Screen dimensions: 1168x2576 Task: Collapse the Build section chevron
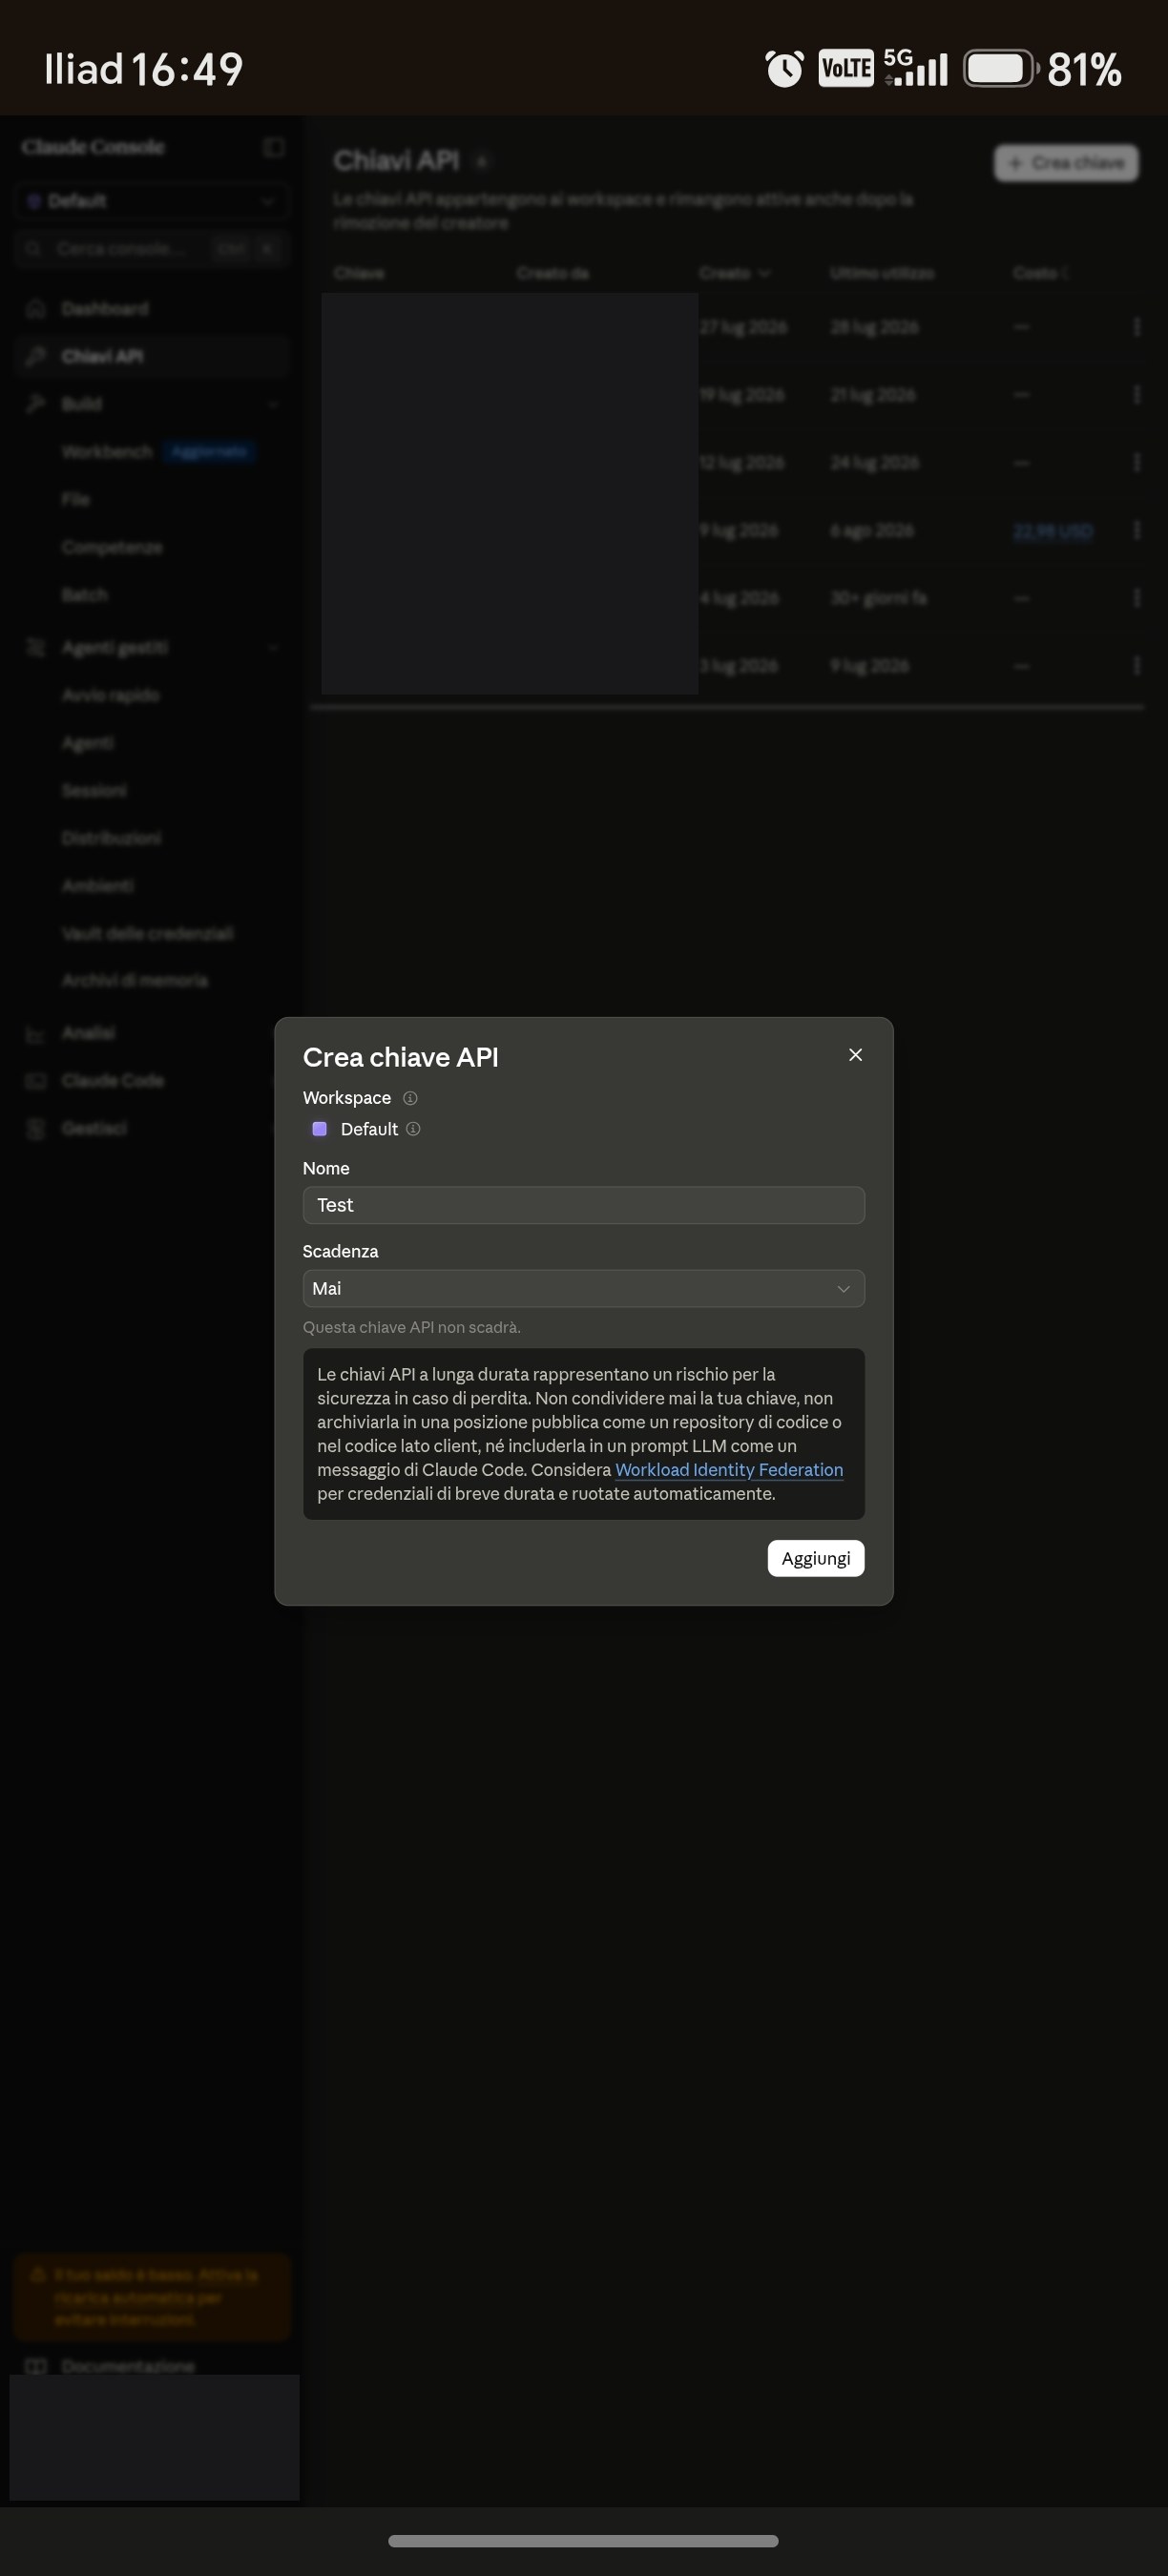[272, 404]
